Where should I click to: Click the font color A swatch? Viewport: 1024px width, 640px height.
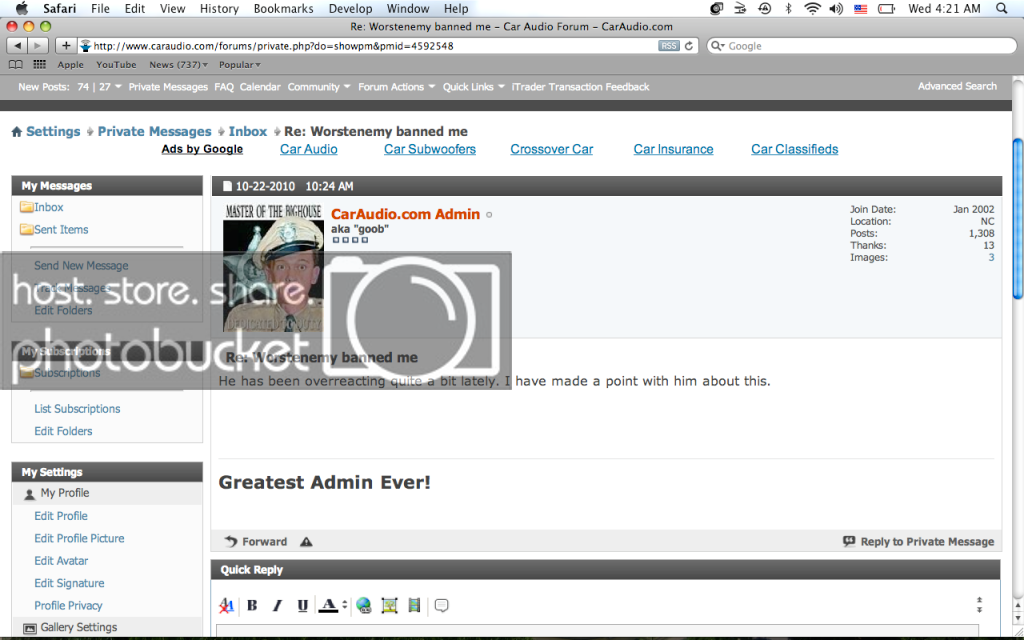[x=328, y=605]
